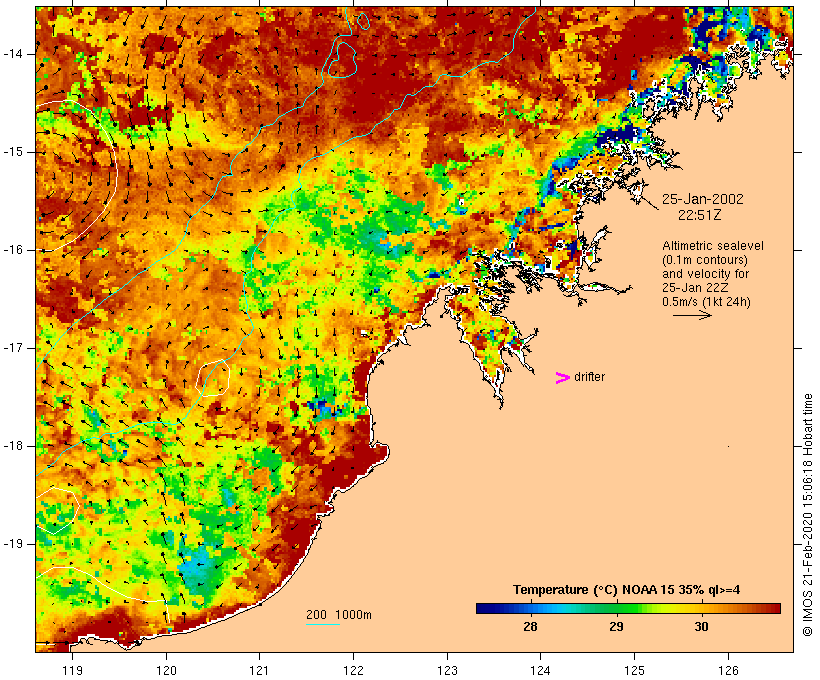Click the small white sealevel contour near 120.5E 17.3S
The width and height of the screenshot is (820, 680).
pos(213,378)
